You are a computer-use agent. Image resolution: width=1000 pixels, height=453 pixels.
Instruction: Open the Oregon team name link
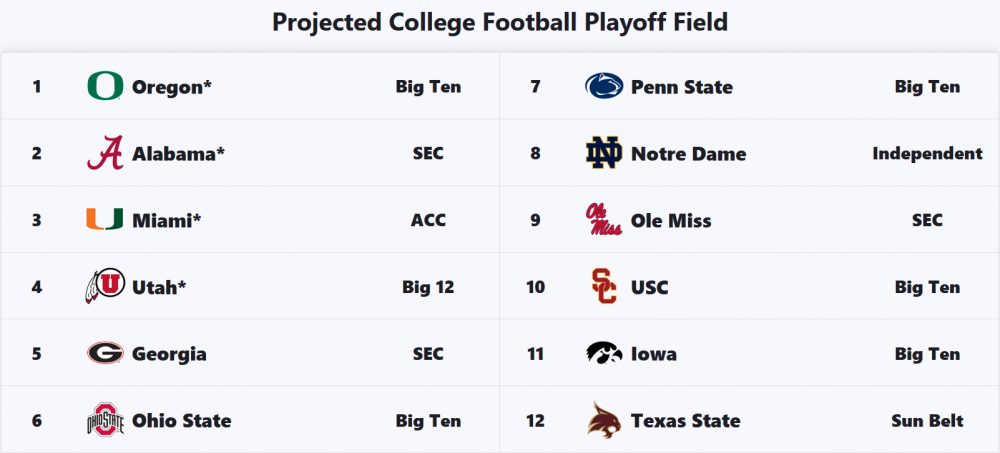[172, 87]
